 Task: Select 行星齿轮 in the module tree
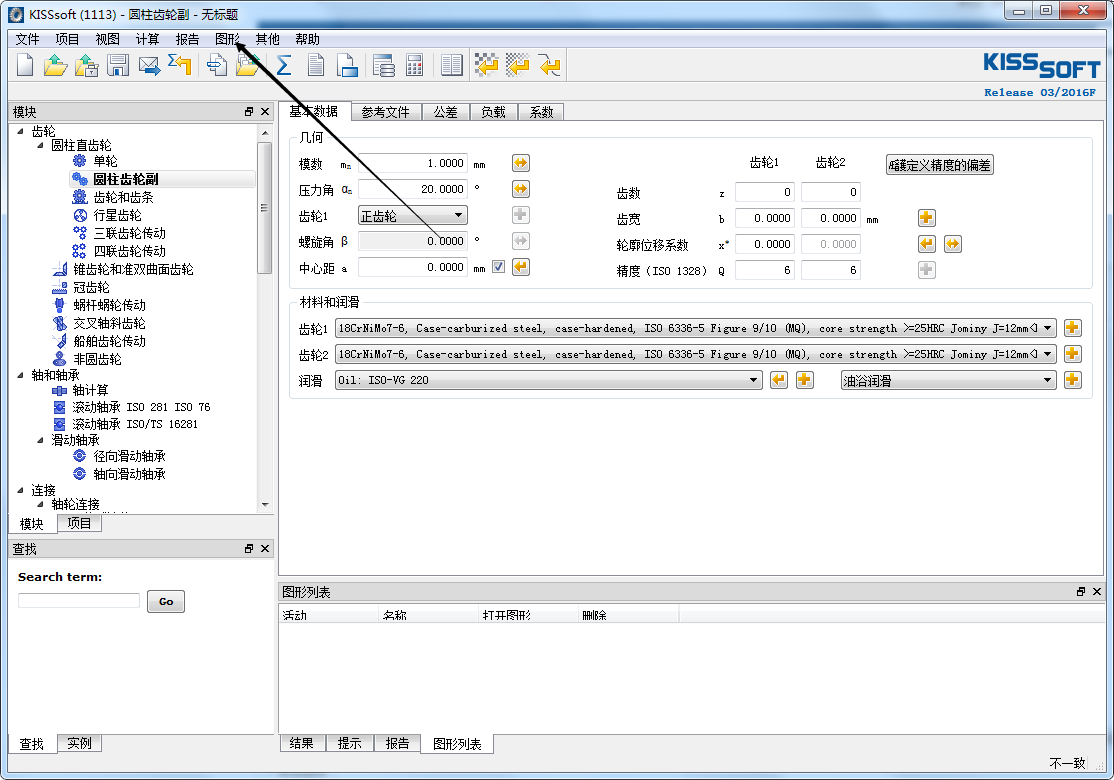[x=117, y=215]
